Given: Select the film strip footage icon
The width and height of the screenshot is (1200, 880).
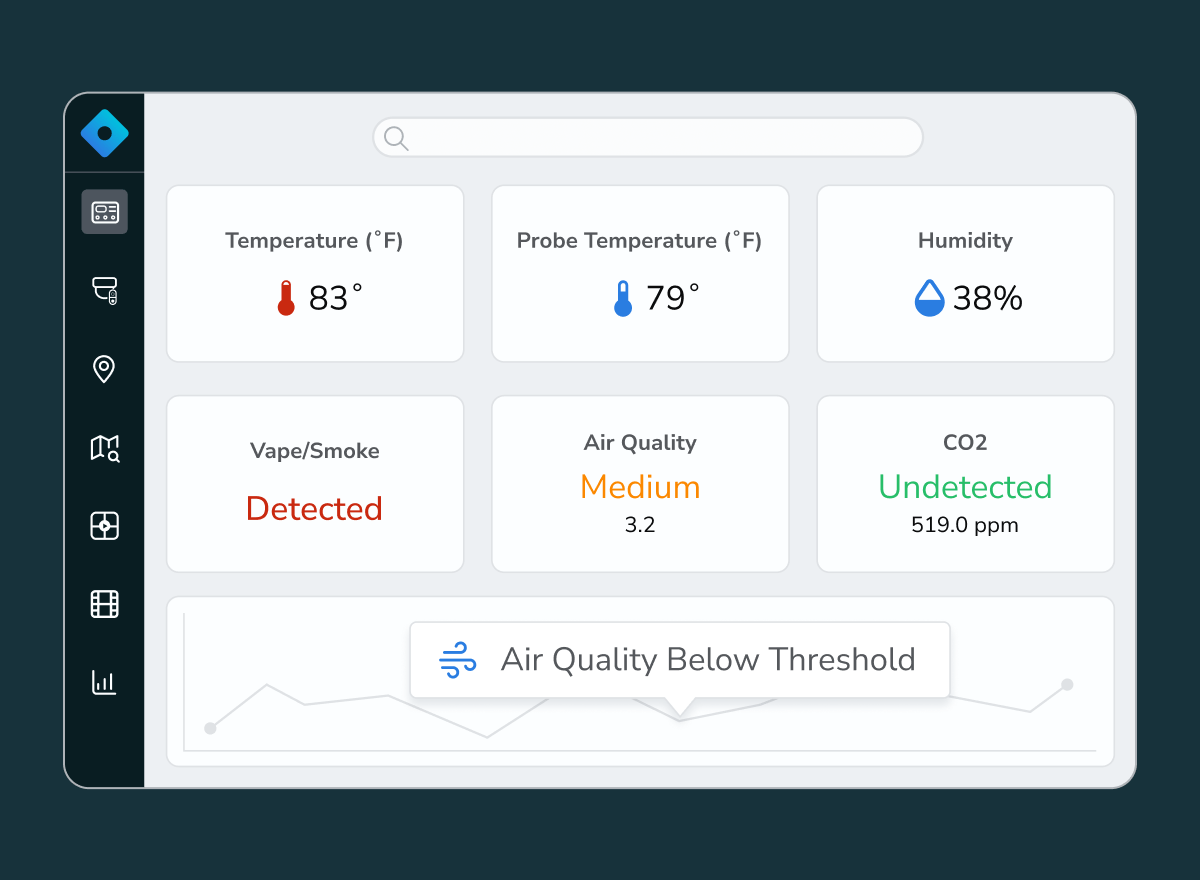Looking at the screenshot, I should click(x=104, y=604).
